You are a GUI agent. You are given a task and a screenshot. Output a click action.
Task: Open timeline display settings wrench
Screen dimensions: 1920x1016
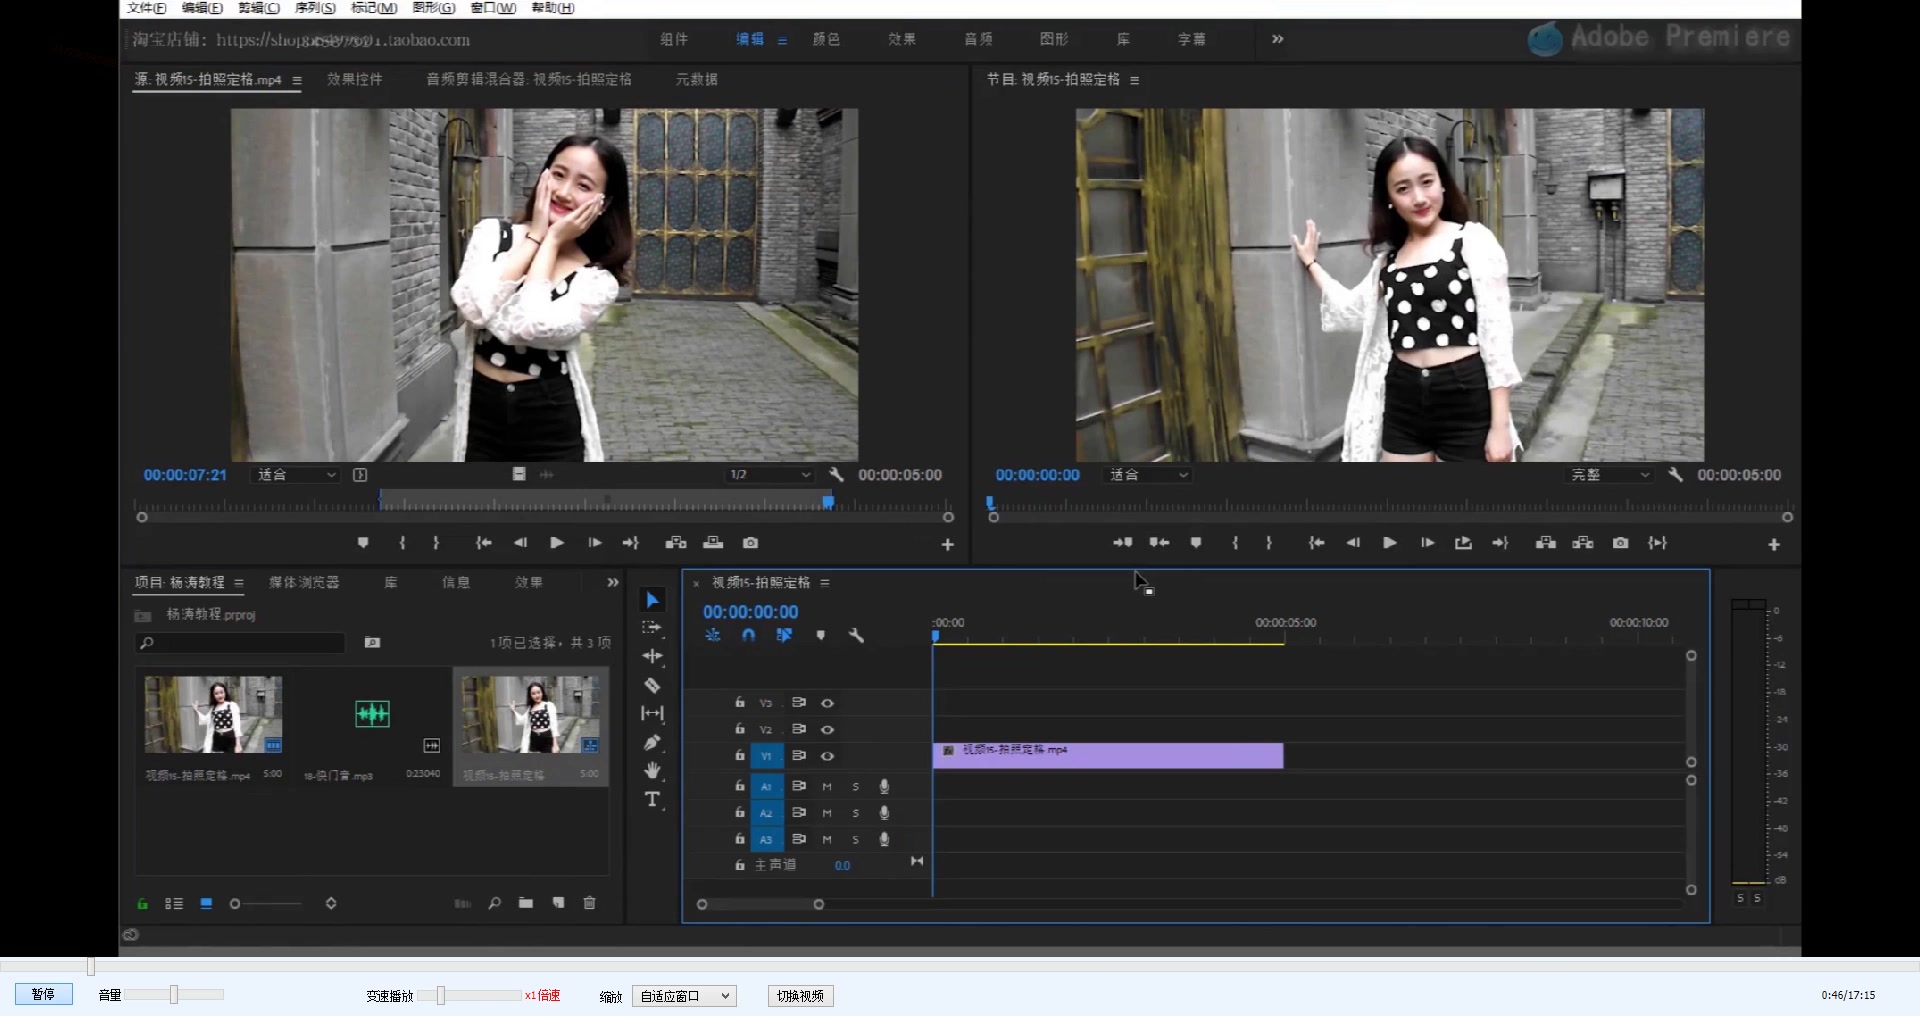(856, 636)
